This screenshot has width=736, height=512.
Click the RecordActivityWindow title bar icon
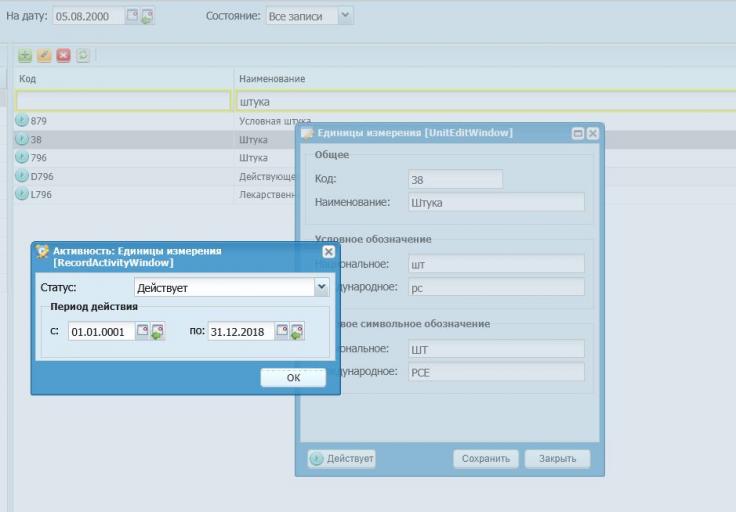(x=42, y=252)
